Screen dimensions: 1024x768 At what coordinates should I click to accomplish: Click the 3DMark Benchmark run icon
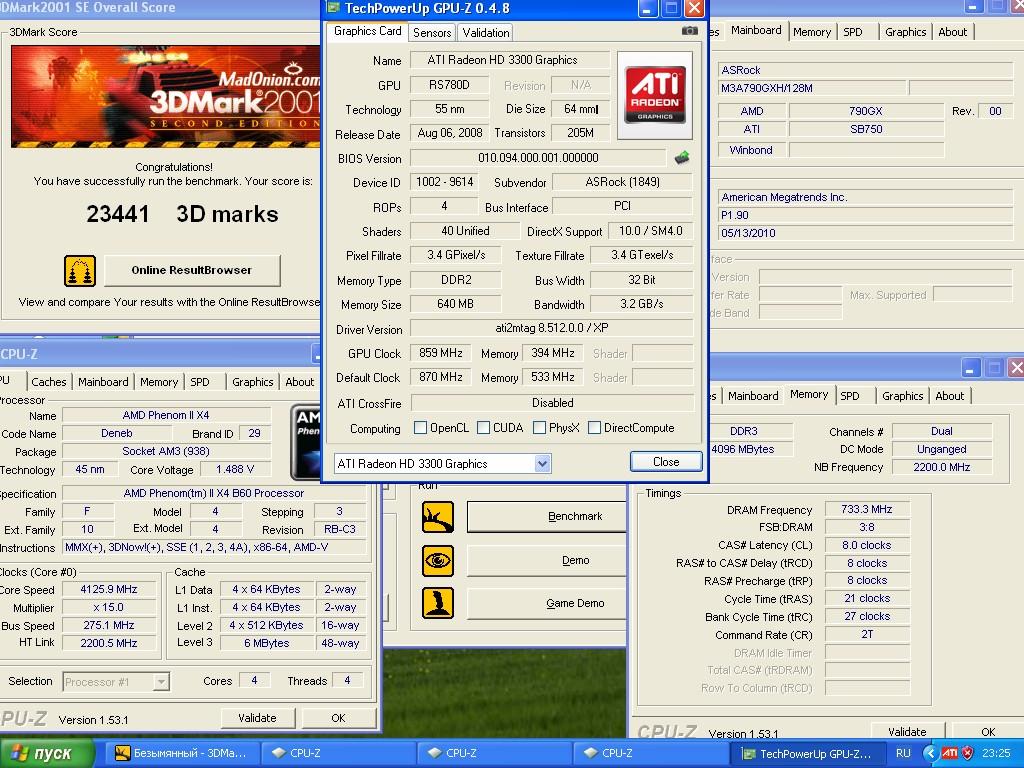pos(438,517)
